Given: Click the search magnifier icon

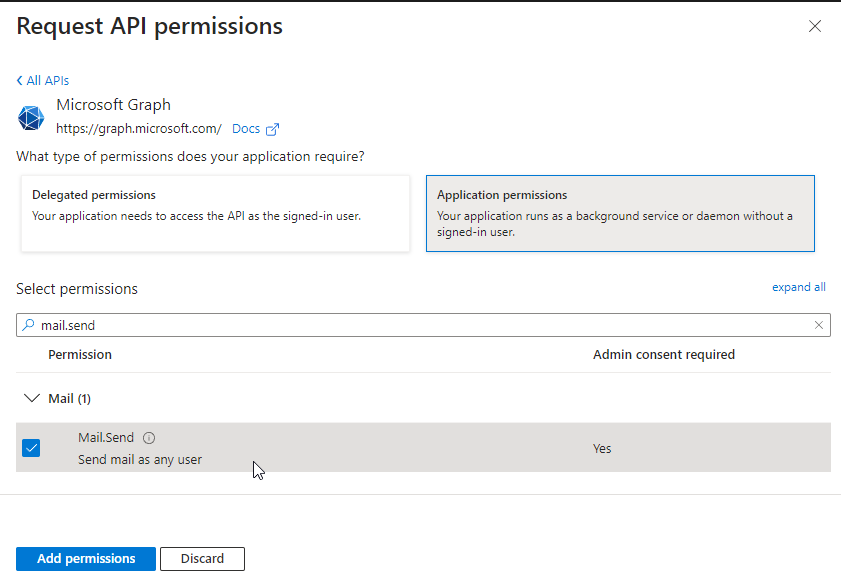Looking at the screenshot, I should coord(28,325).
